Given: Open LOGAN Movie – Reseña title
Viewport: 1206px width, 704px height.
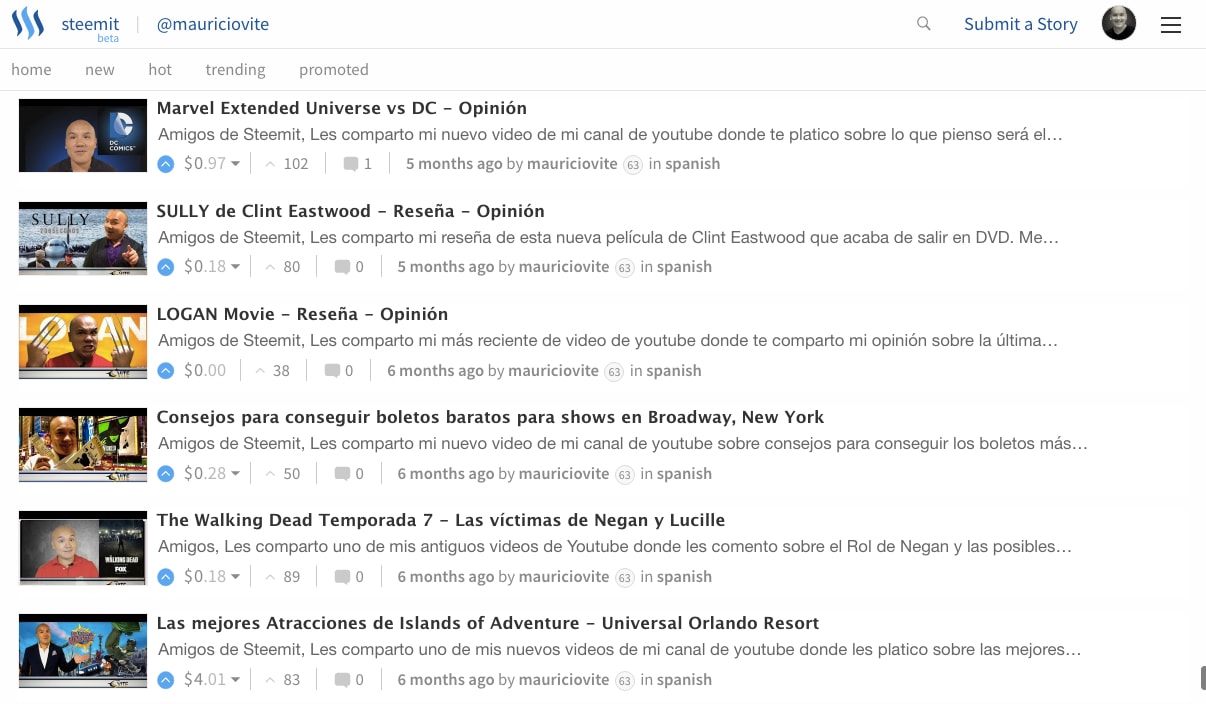Looking at the screenshot, I should [x=303, y=314].
